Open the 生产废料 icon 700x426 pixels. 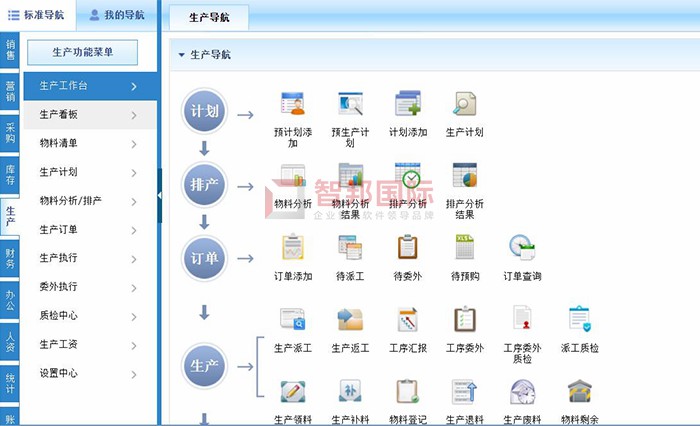coord(522,392)
